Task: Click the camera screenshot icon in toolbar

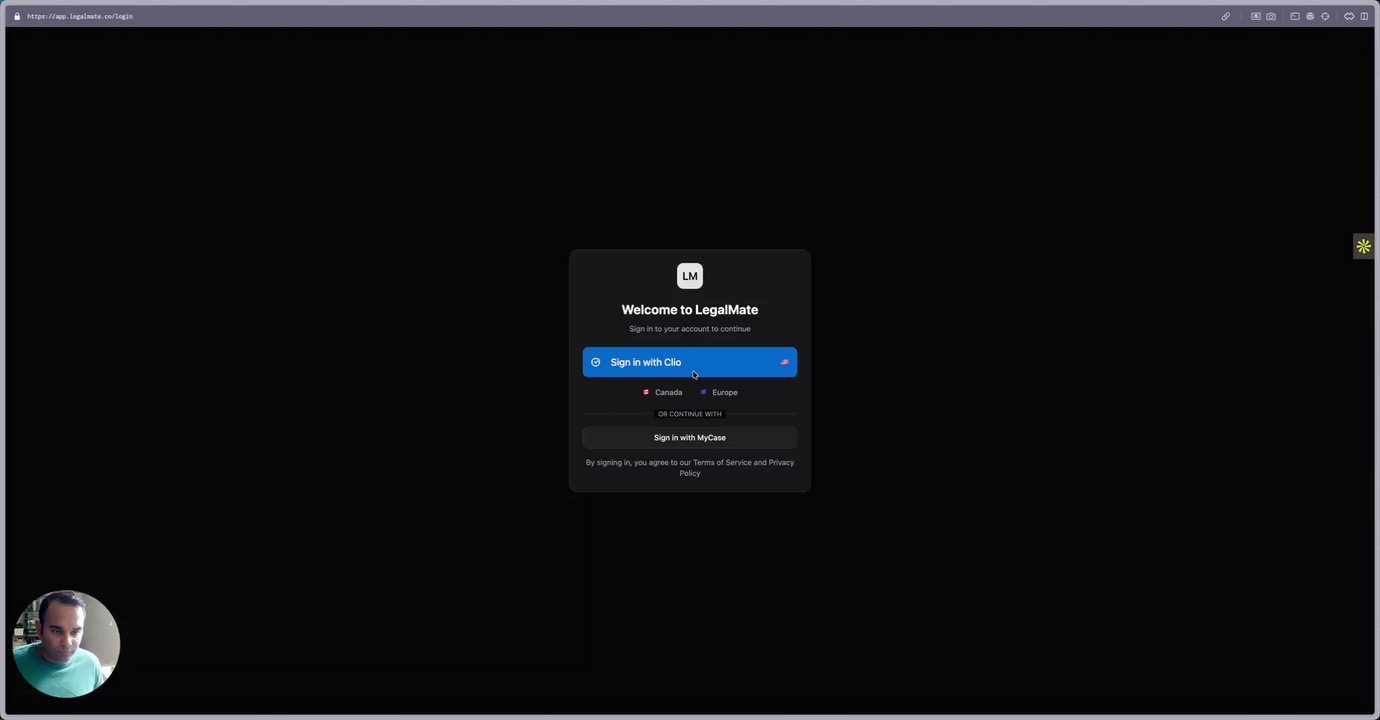Action: (x=1271, y=16)
